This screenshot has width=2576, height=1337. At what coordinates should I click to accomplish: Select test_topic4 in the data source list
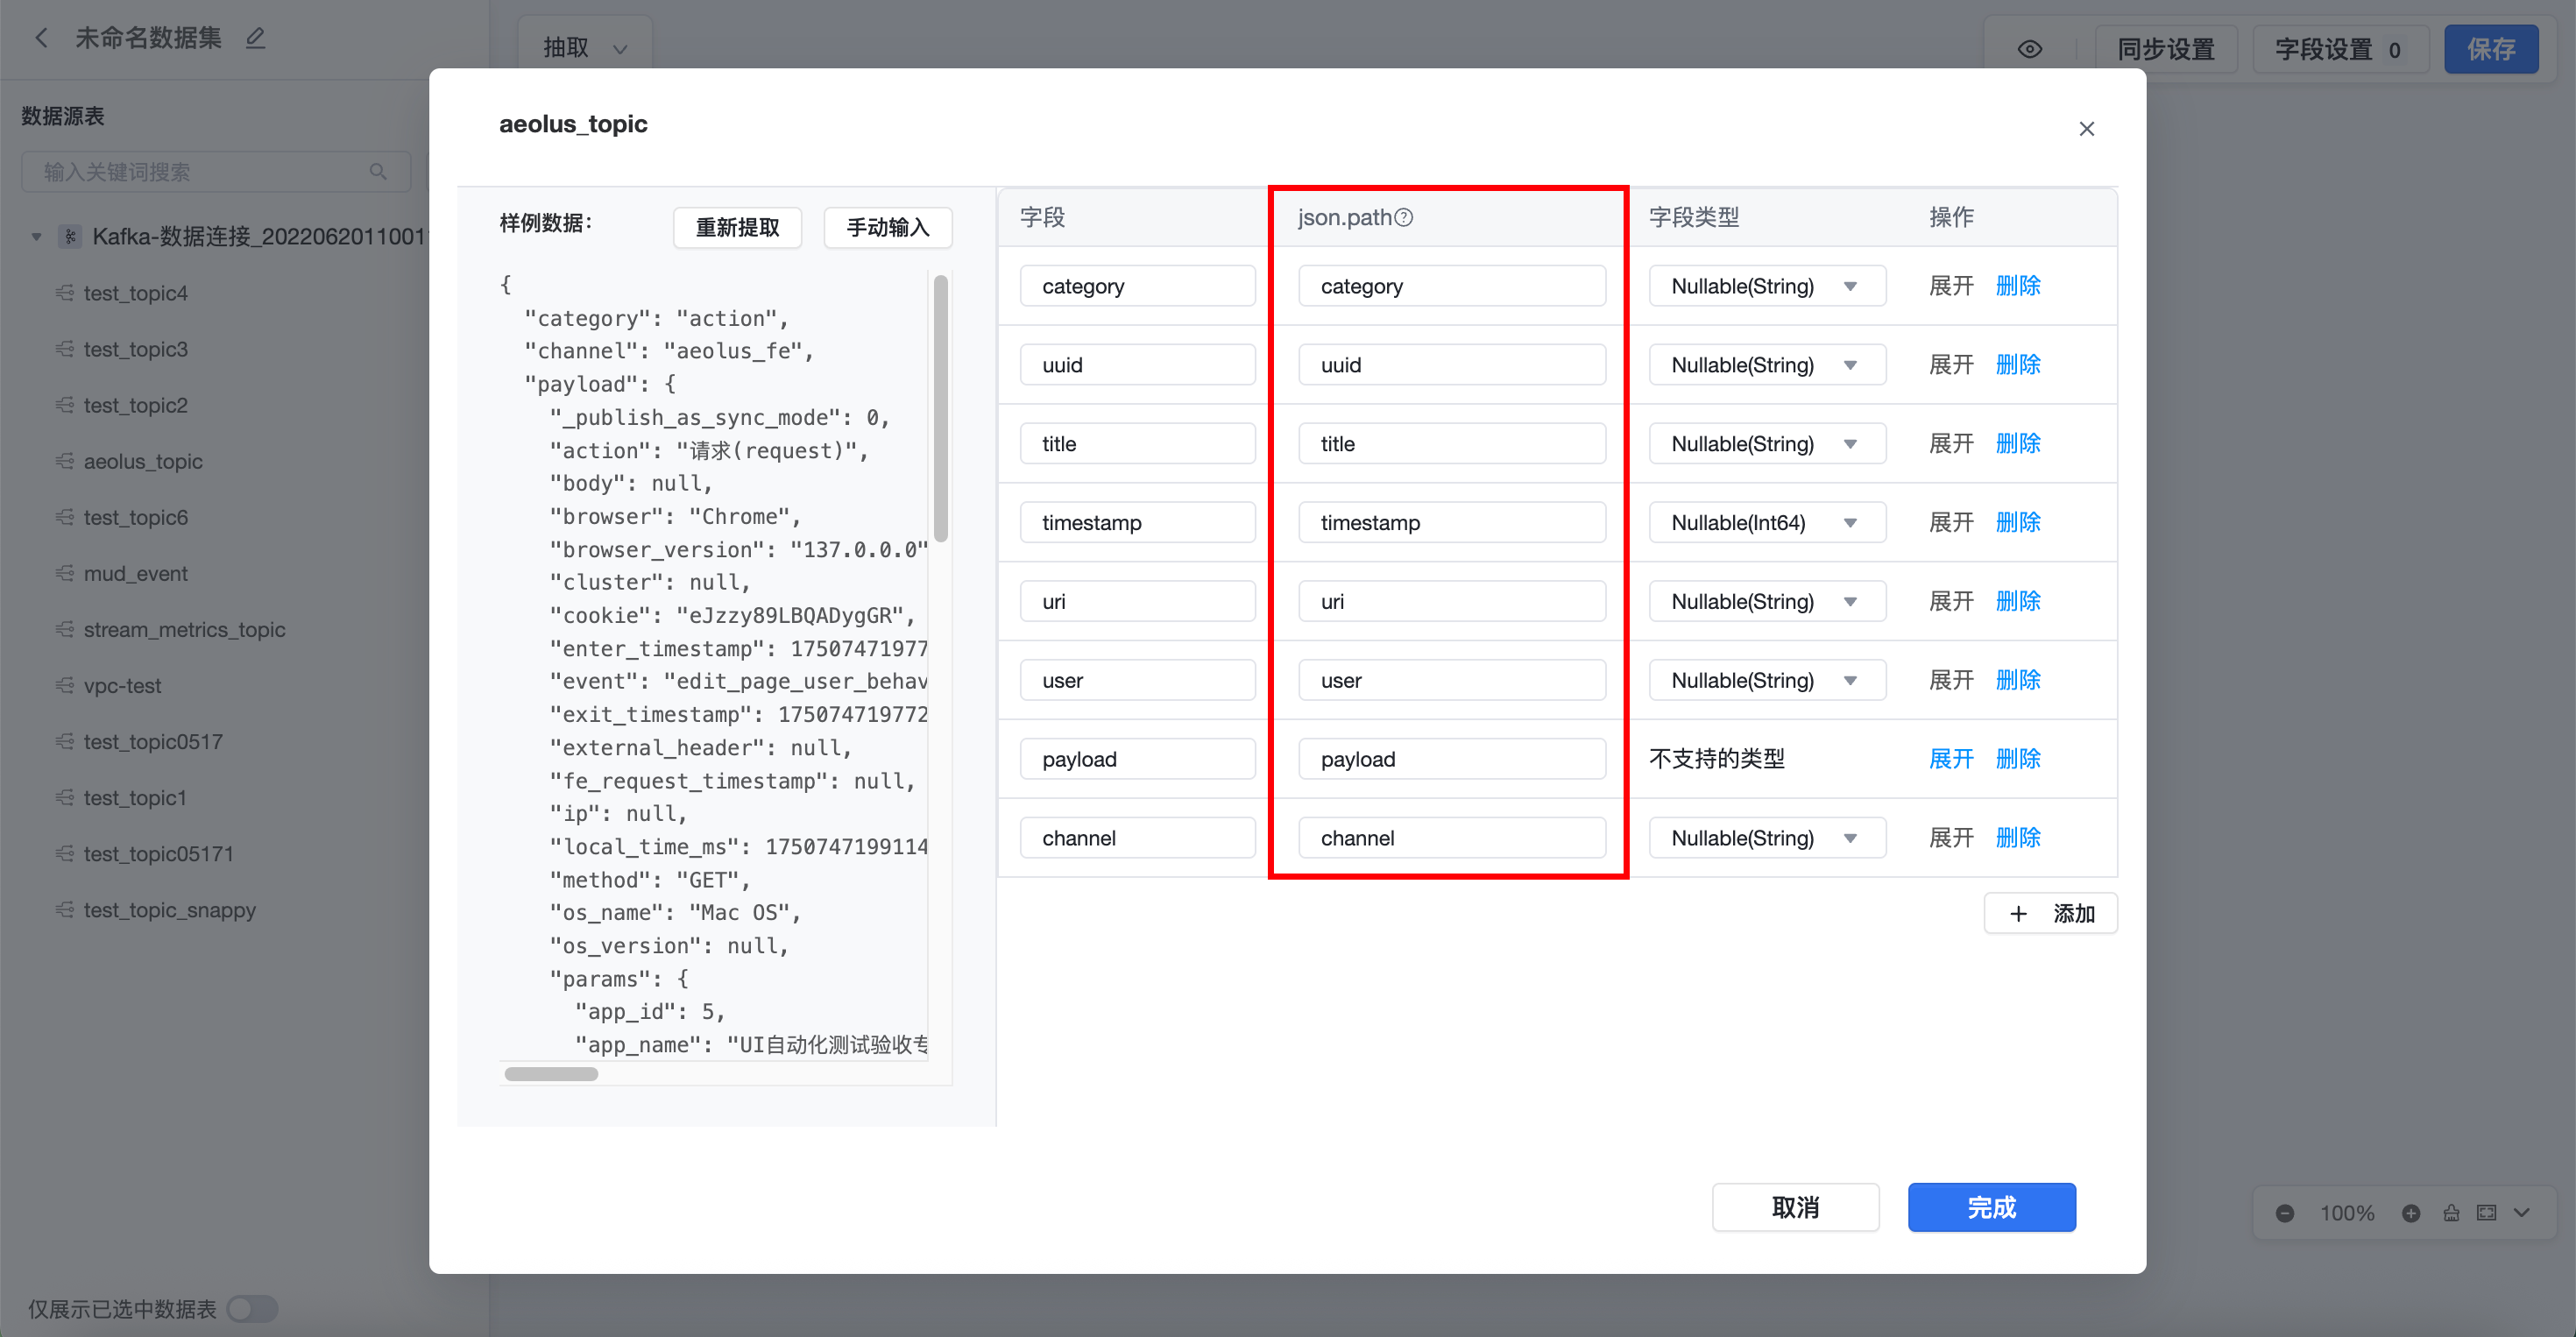[135, 293]
